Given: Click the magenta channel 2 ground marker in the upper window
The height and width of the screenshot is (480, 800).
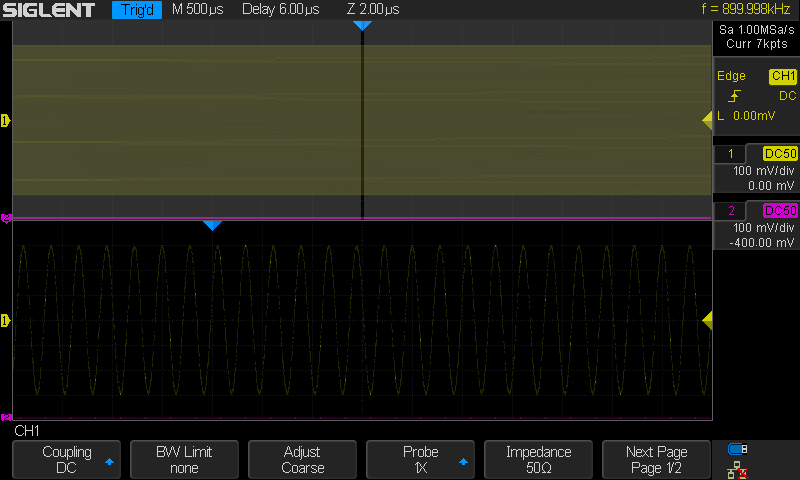Looking at the screenshot, I should (x=6, y=217).
